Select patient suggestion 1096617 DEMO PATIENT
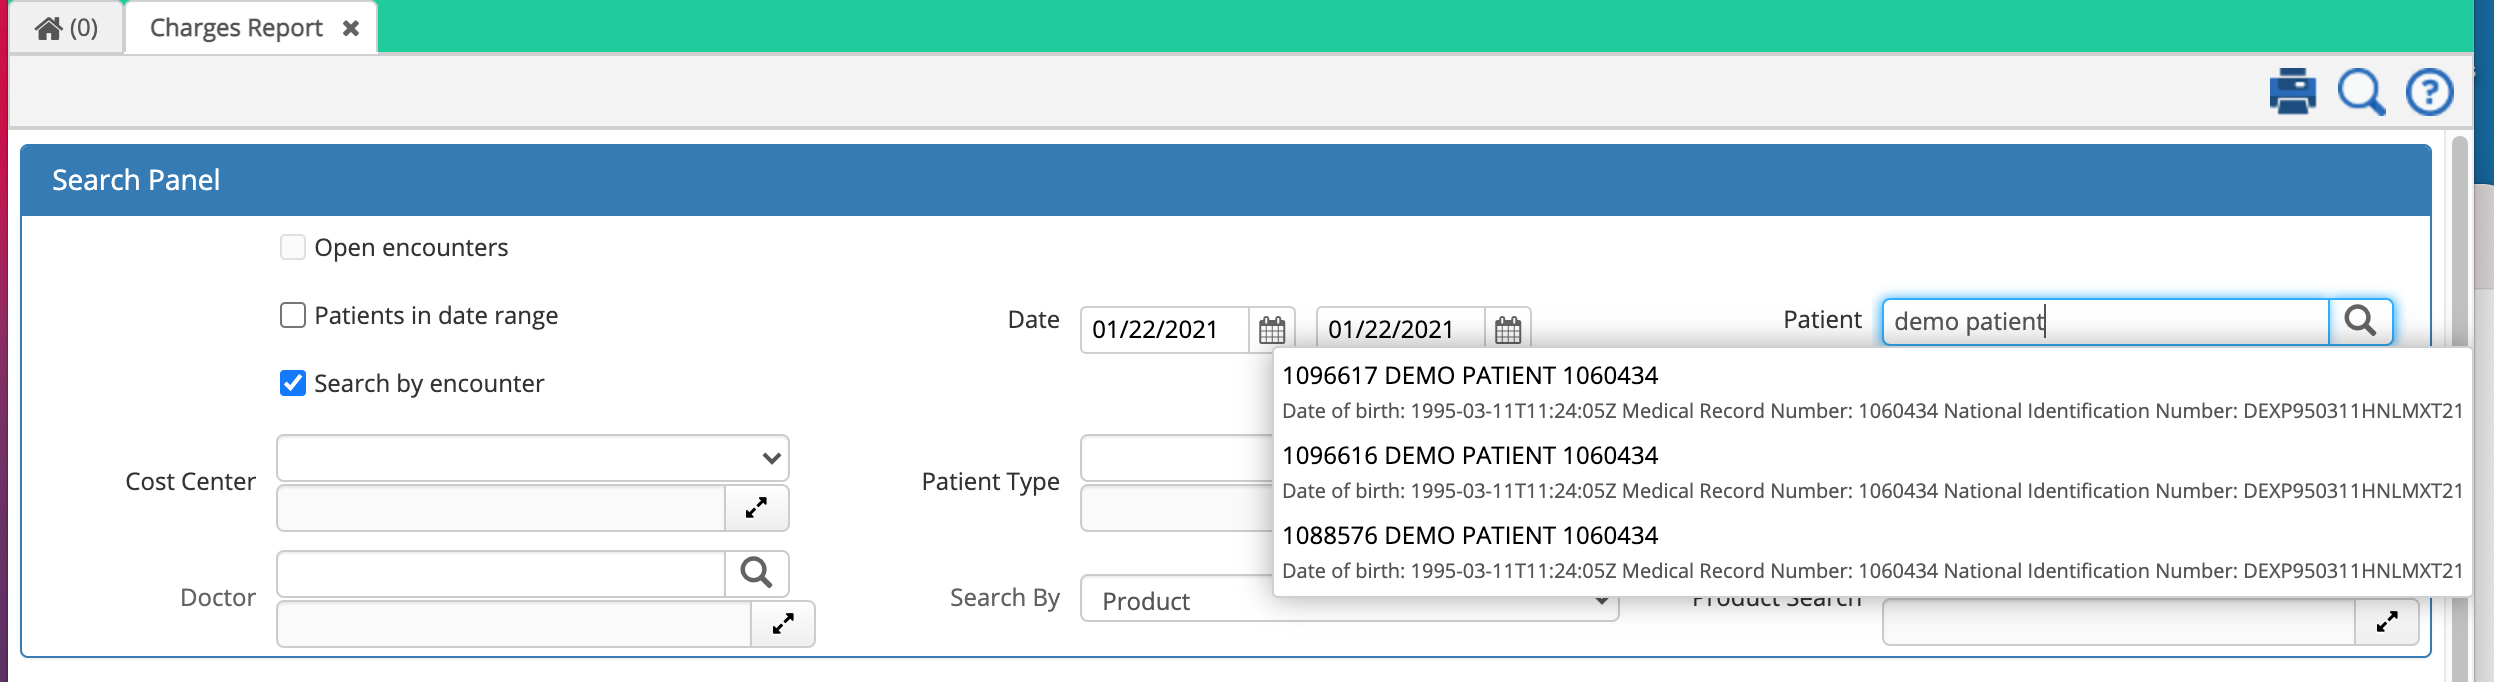2494x682 pixels. coord(1470,376)
